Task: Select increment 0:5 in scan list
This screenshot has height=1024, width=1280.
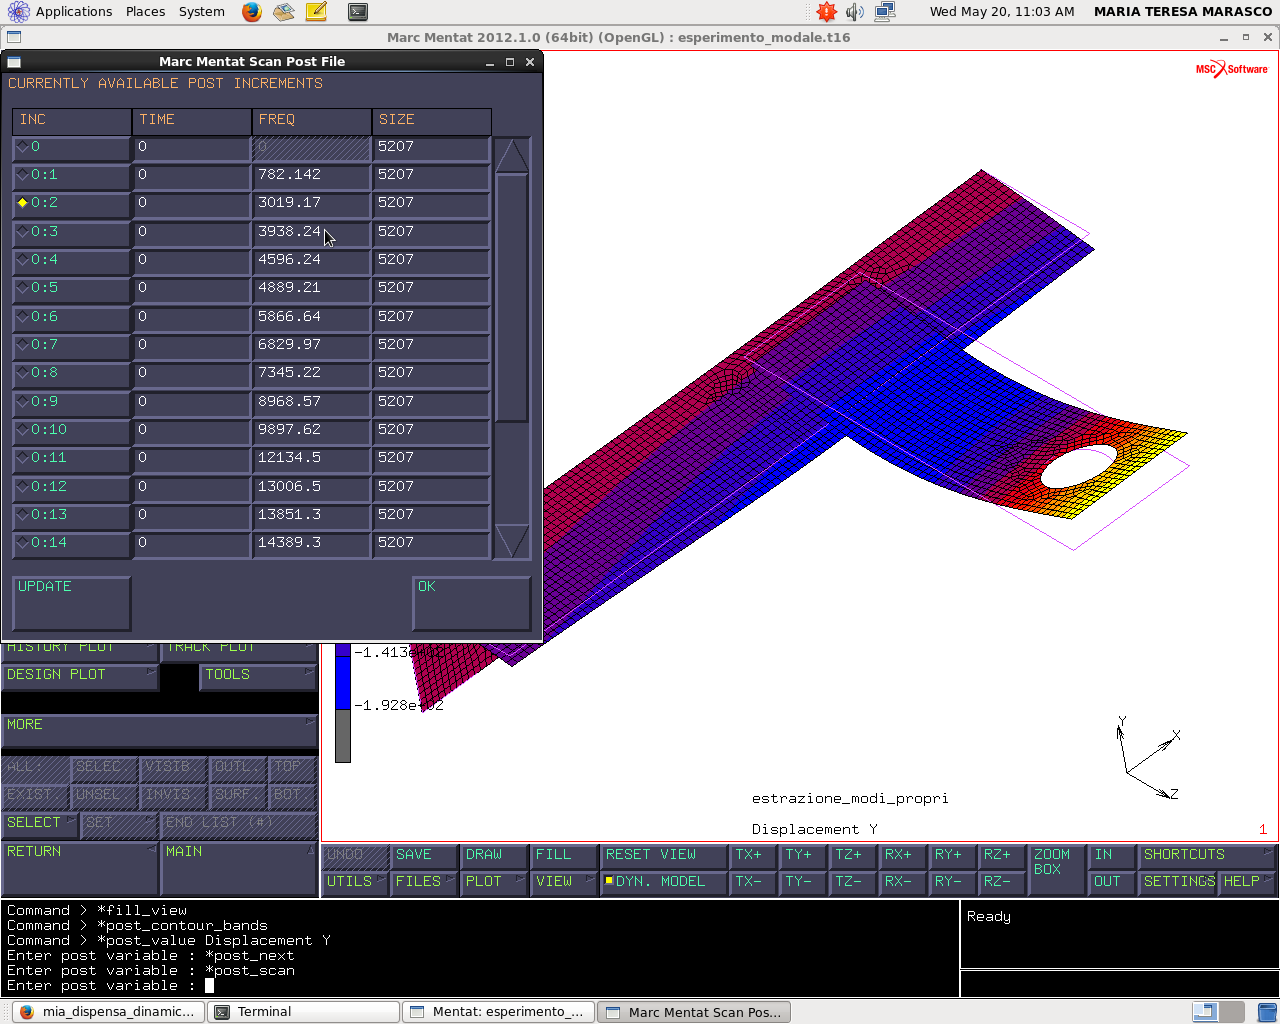Action: click(71, 288)
